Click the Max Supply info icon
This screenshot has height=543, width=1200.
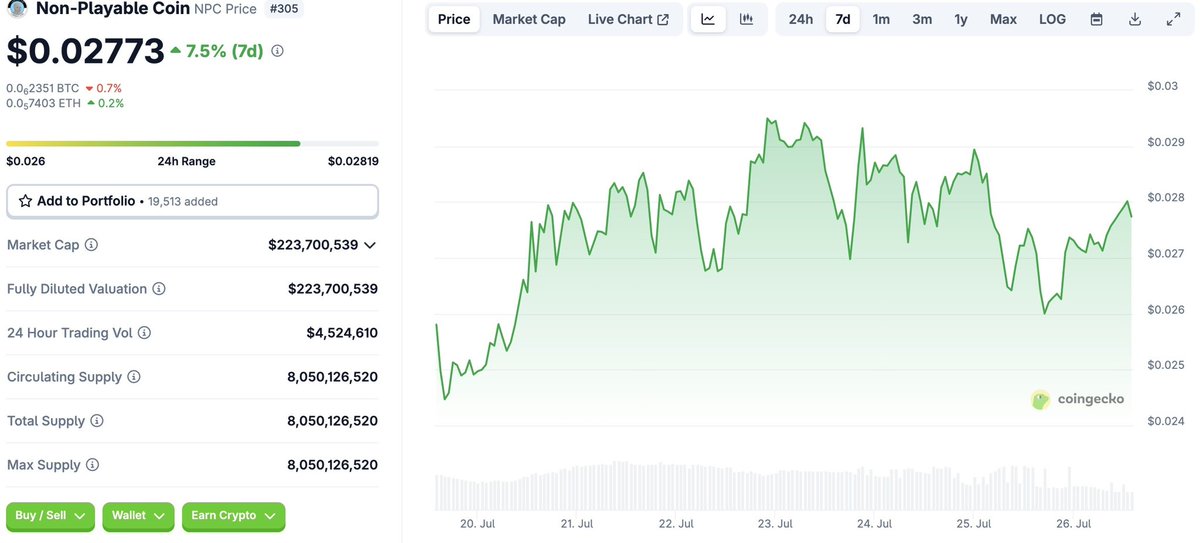[x=92, y=465]
